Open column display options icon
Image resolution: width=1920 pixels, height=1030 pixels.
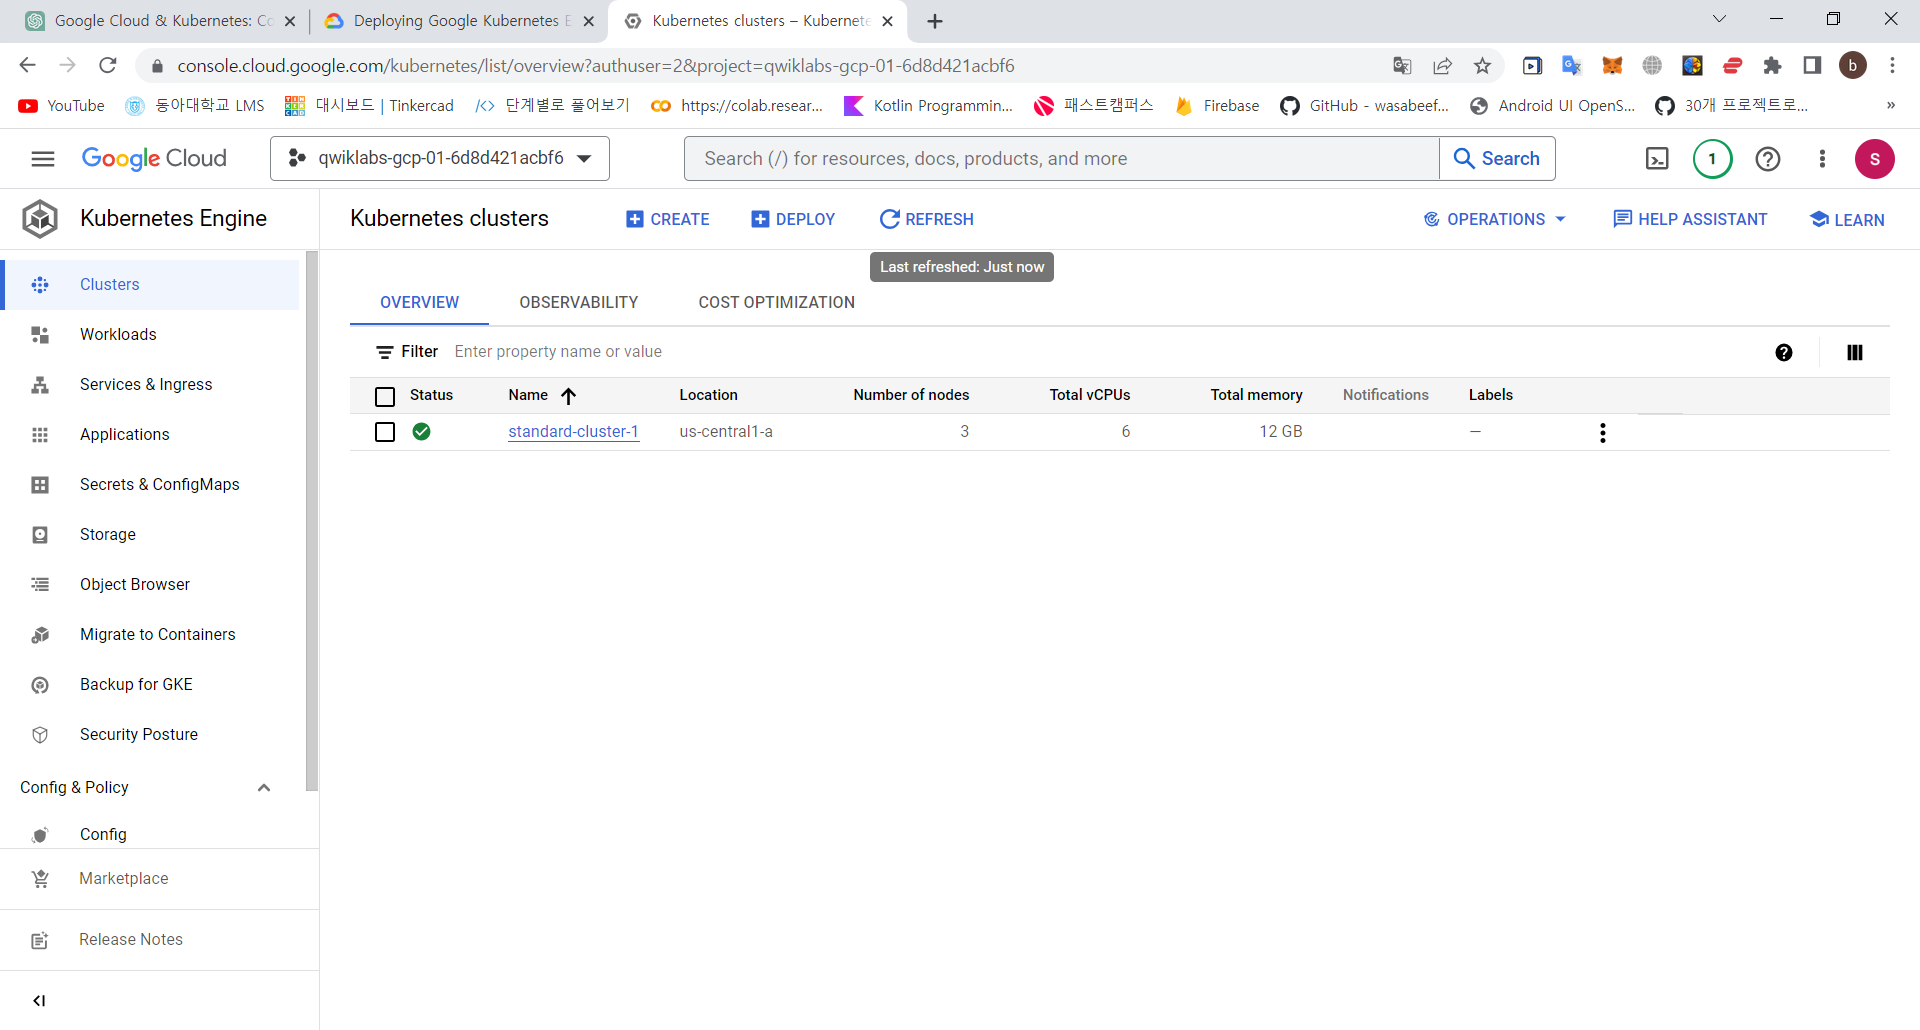pyautogui.click(x=1855, y=352)
